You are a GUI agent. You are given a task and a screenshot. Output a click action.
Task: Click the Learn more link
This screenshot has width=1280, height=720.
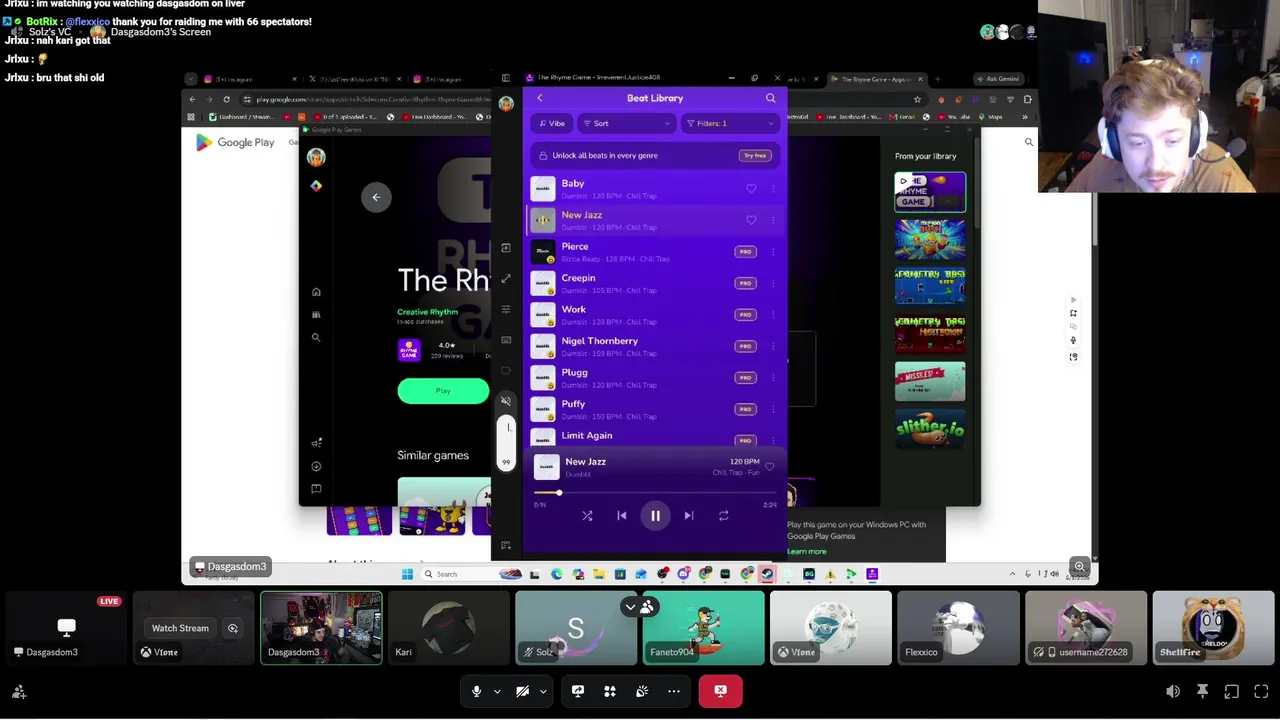click(807, 552)
